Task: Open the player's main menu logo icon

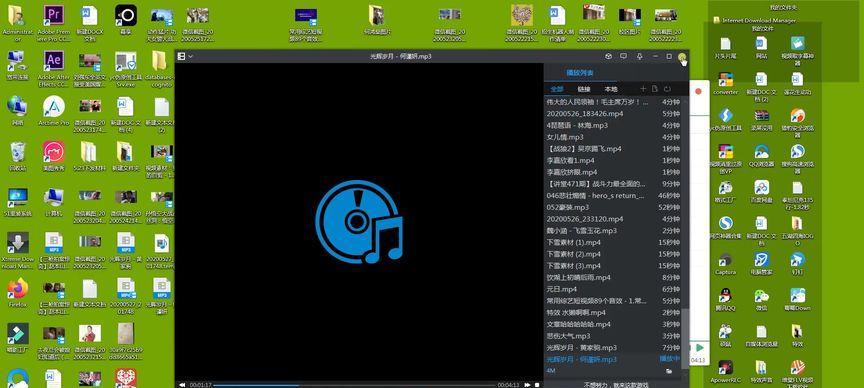Action: tap(181, 56)
